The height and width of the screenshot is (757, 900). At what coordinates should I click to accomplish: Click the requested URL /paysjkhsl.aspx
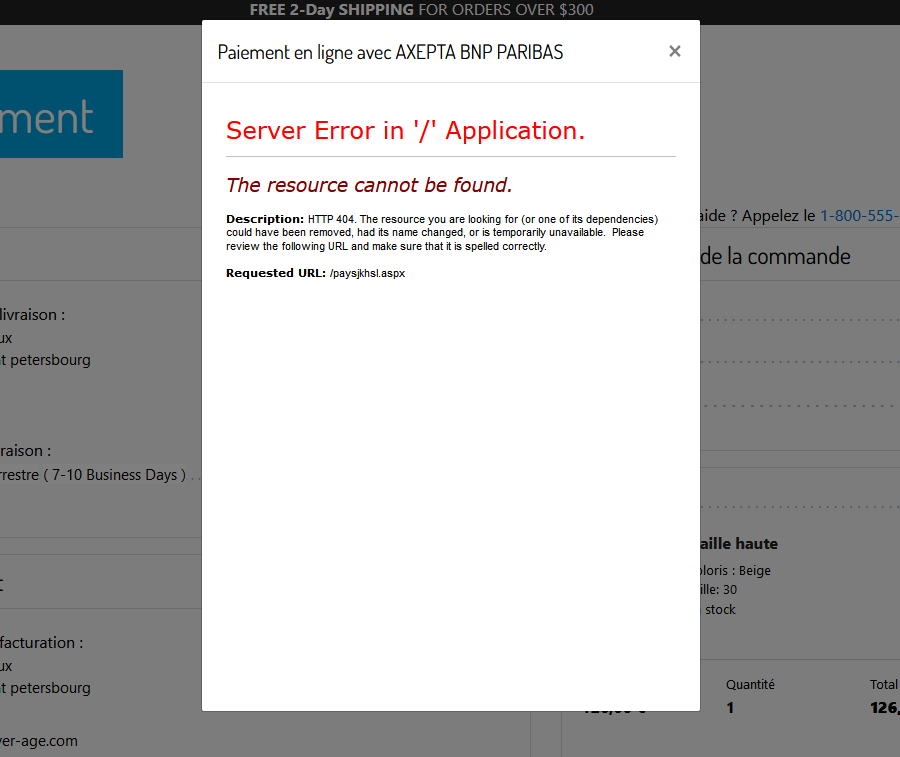click(367, 273)
